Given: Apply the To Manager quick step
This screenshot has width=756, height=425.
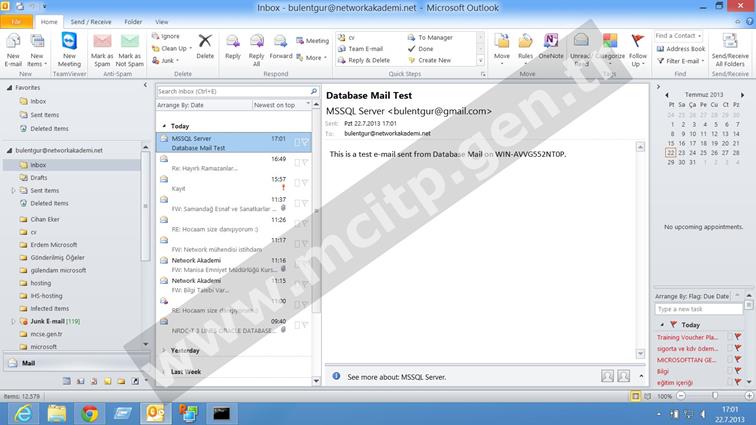Looking at the screenshot, I should [x=430, y=37].
